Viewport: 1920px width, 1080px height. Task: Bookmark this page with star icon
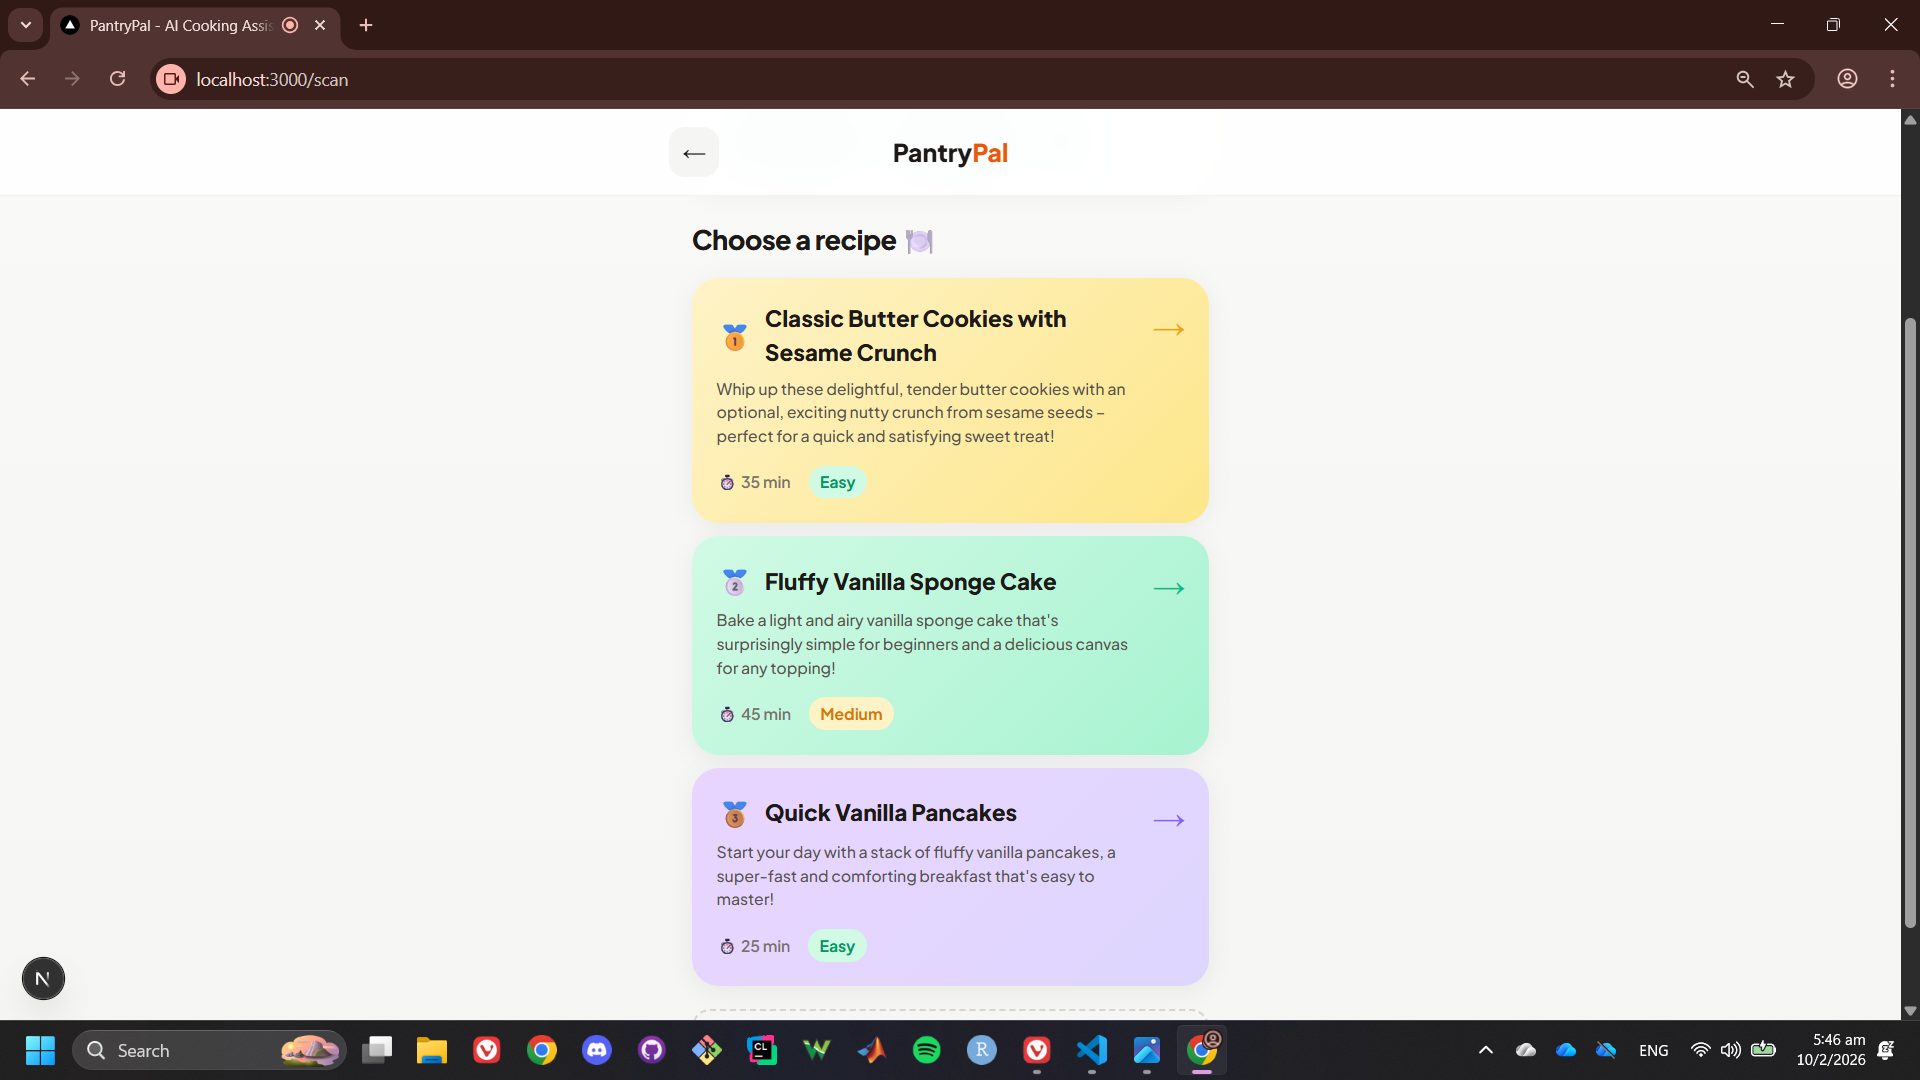[x=1786, y=80]
